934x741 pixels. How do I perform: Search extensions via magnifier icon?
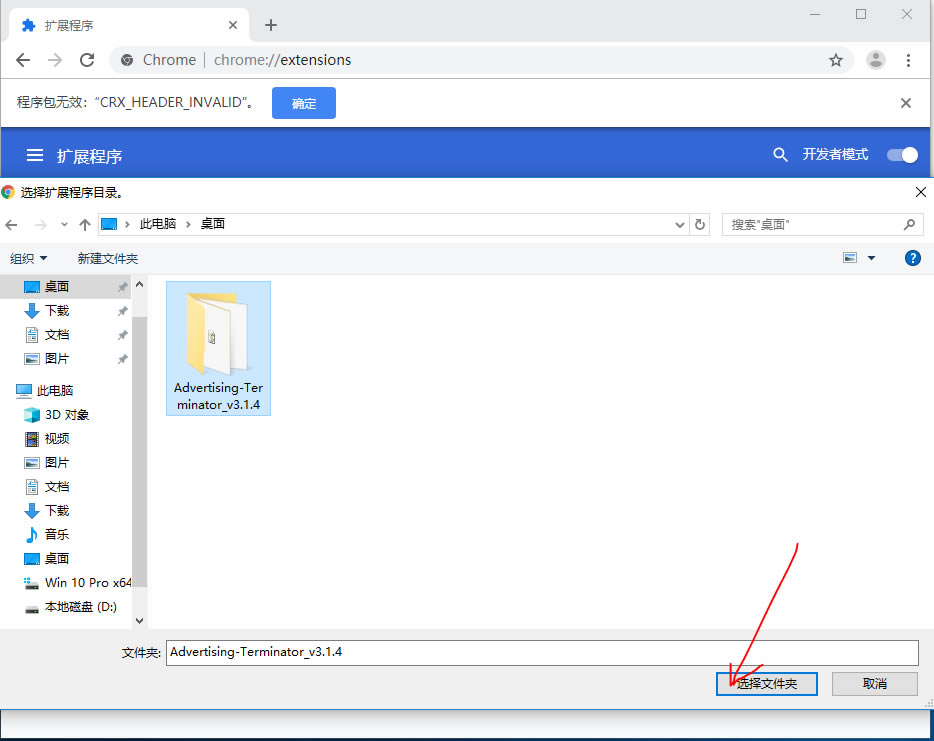pyautogui.click(x=780, y=155)
